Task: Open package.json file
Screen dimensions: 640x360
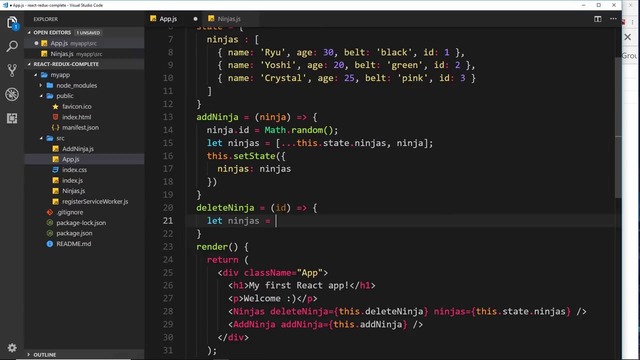Action: (84, 233)
